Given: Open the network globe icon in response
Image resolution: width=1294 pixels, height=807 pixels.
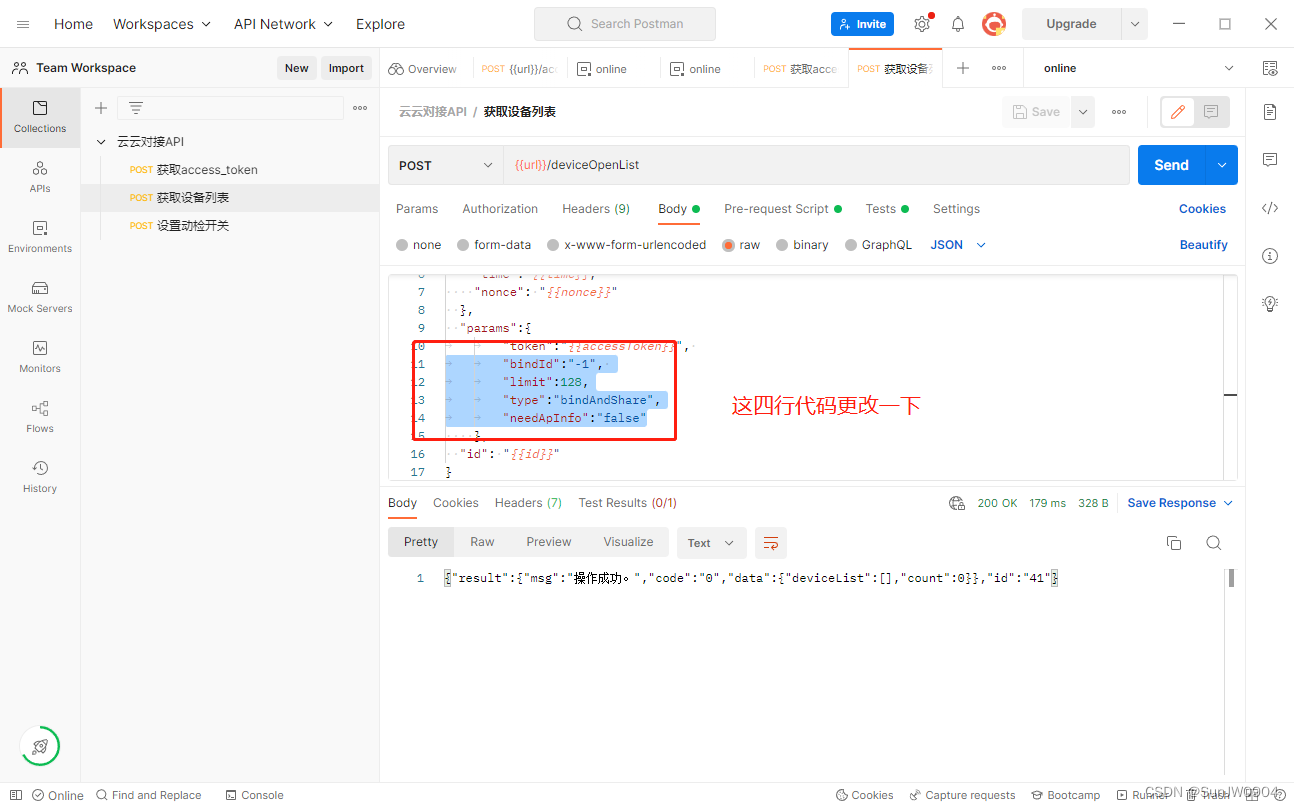Looking at the screenshot, I should pyautogui.click(x=957, y=503).
